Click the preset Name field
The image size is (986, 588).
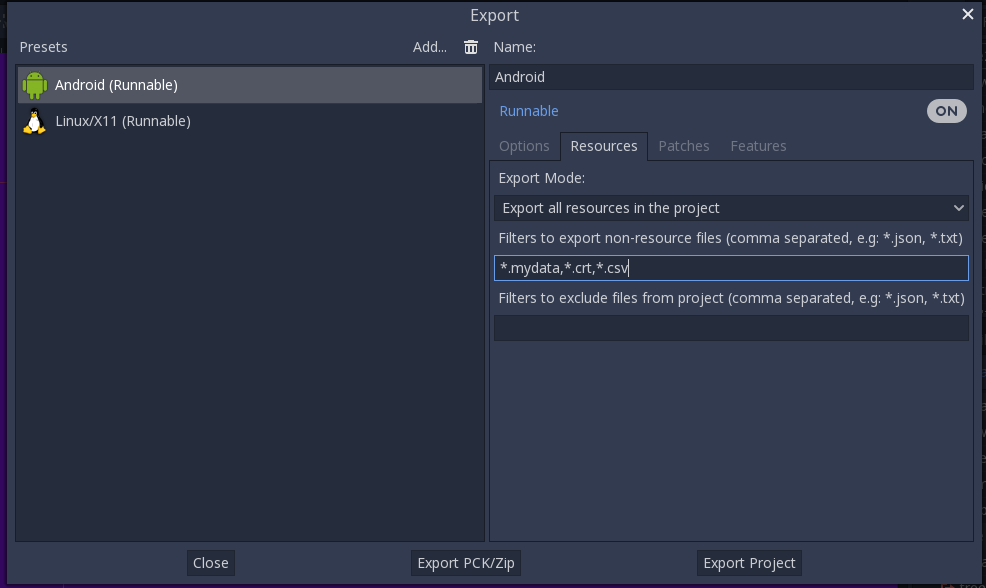pos(731,77)
